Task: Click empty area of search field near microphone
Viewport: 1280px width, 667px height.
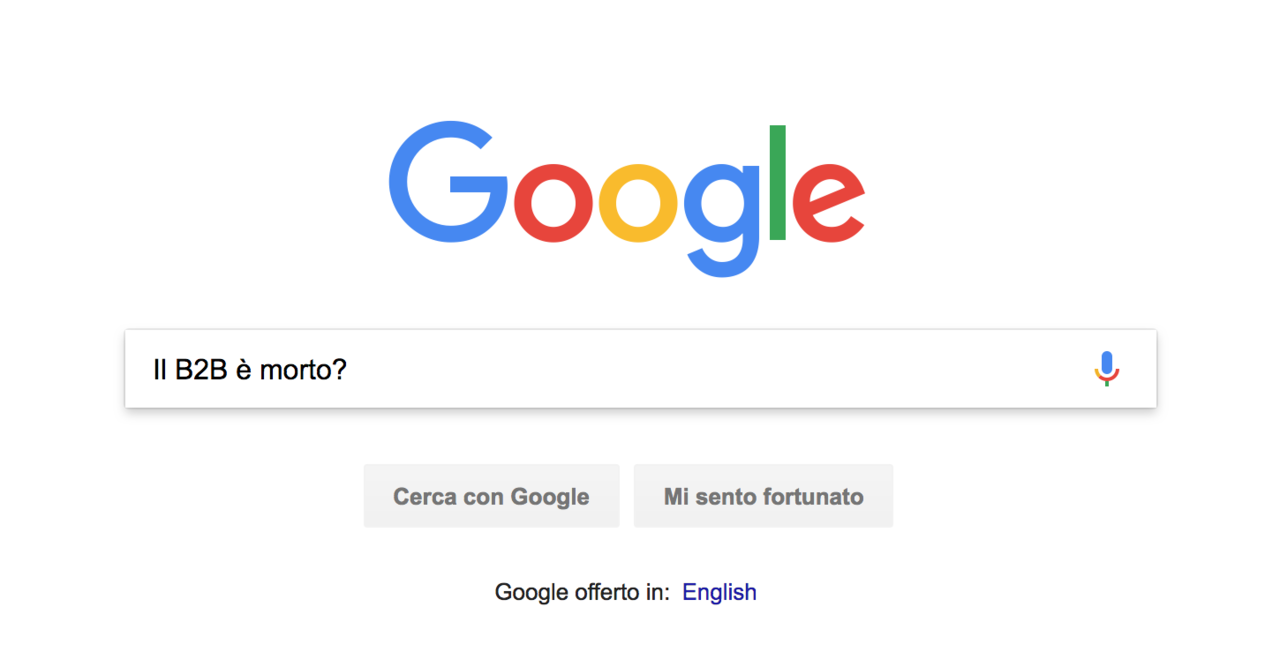Action: pos(1000,369)
